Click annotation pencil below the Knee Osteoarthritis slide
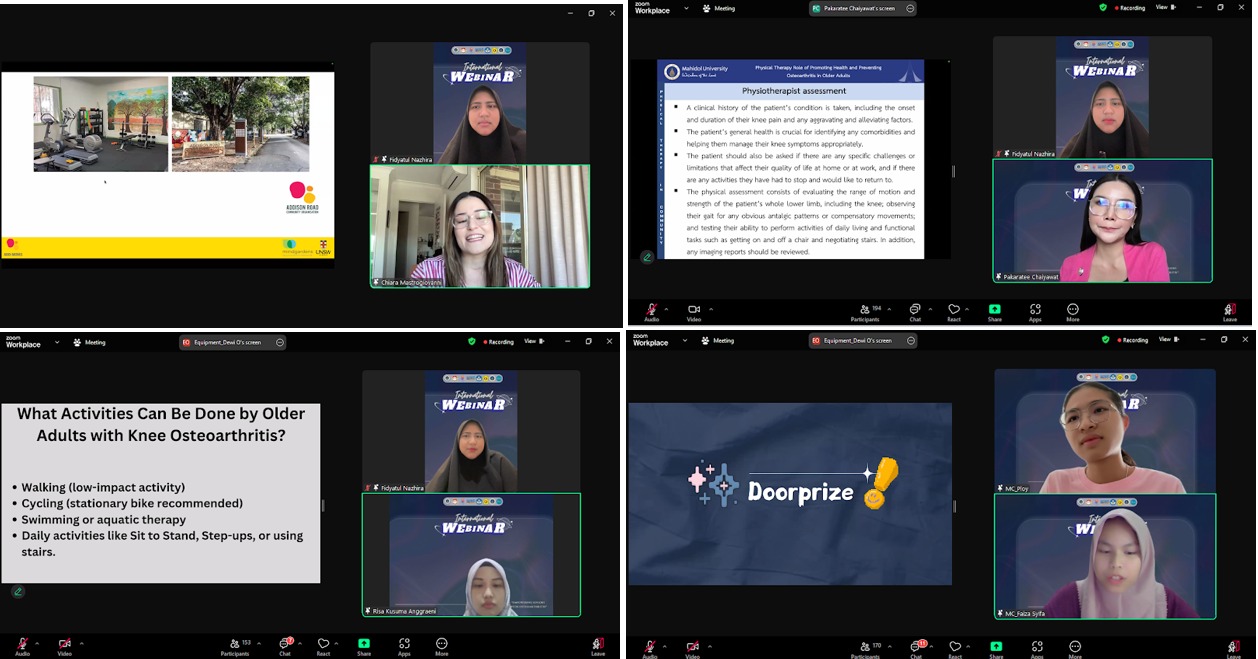The image size is (1258, 659). pos(17,591)
